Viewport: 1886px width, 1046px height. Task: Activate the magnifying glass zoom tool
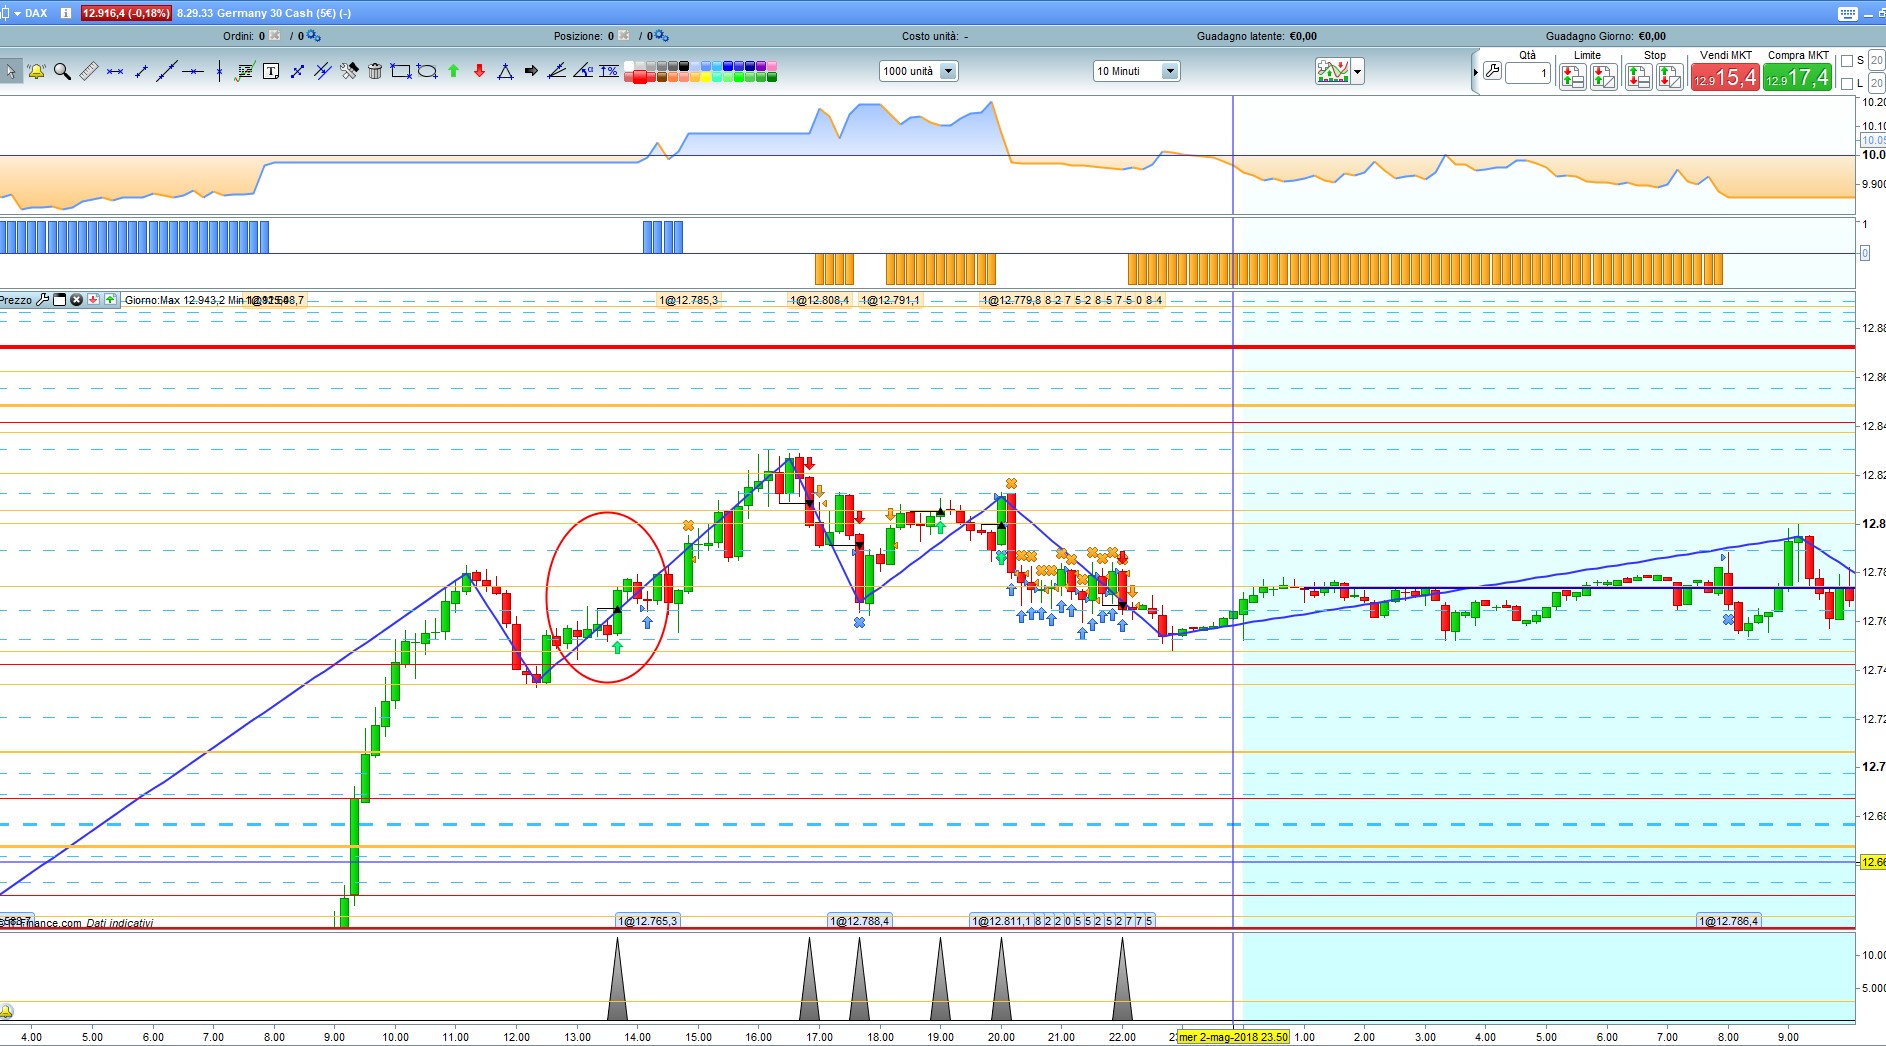[x=62, y=71]
